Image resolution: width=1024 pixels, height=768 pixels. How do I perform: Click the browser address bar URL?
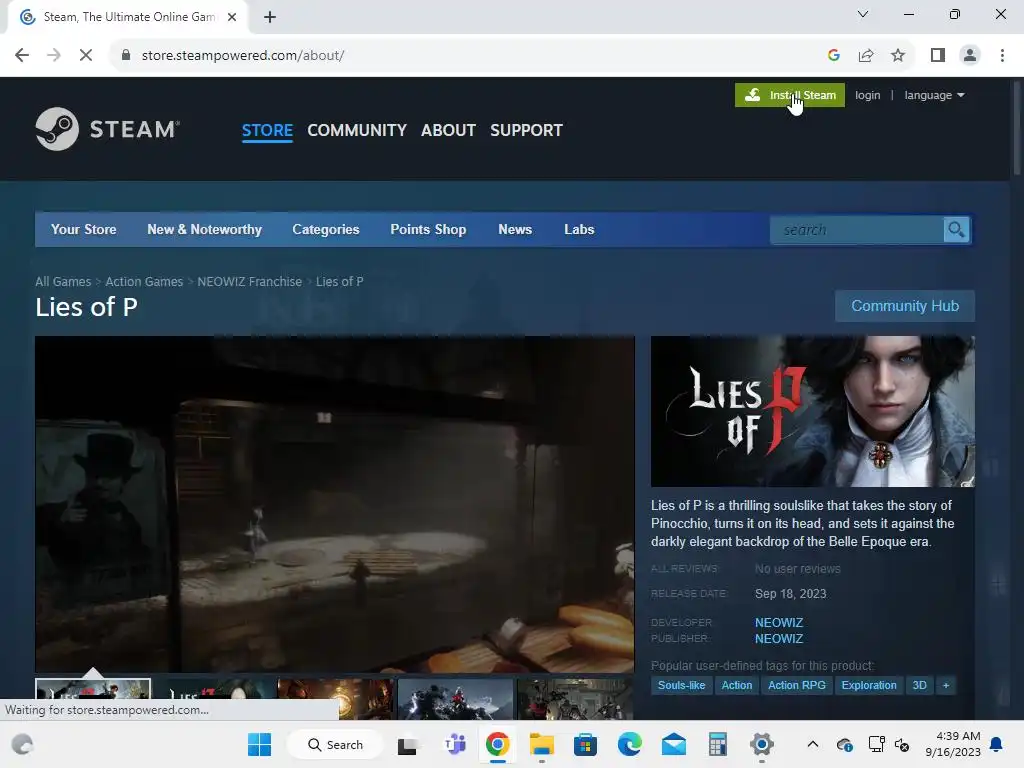point(243,56)
